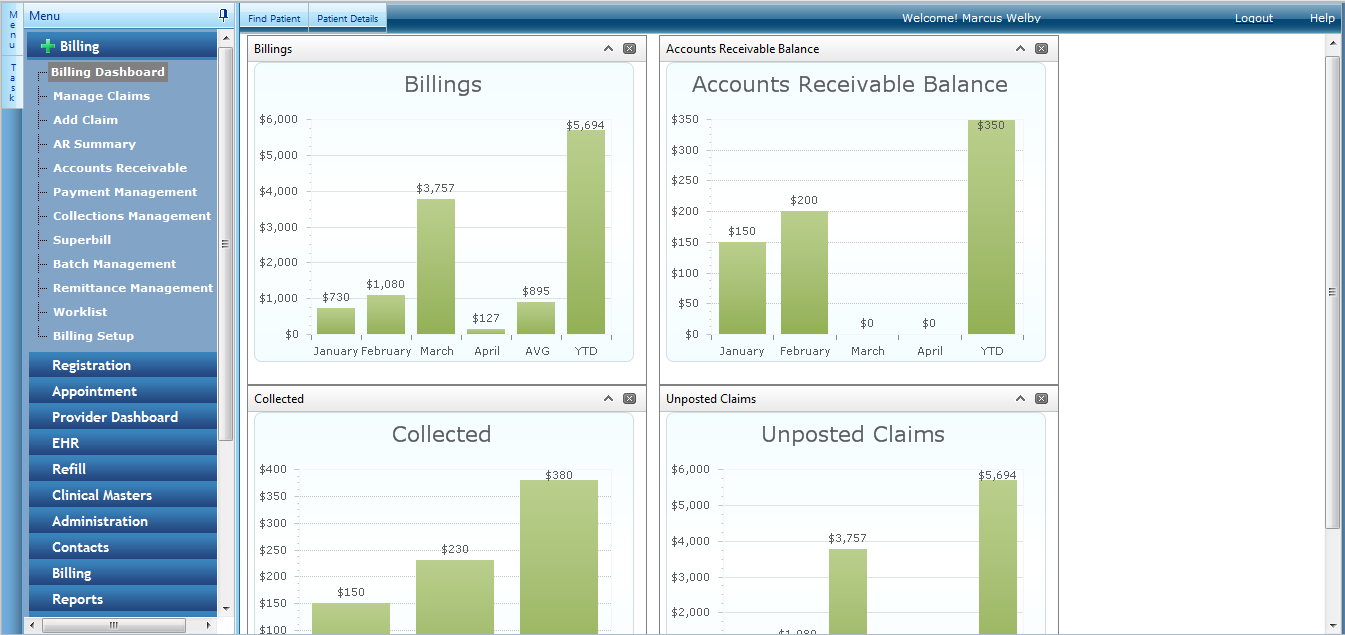Screen dimensions: 1345x635
Task: Expand the Registration section
Action: [x=123, y=365]
